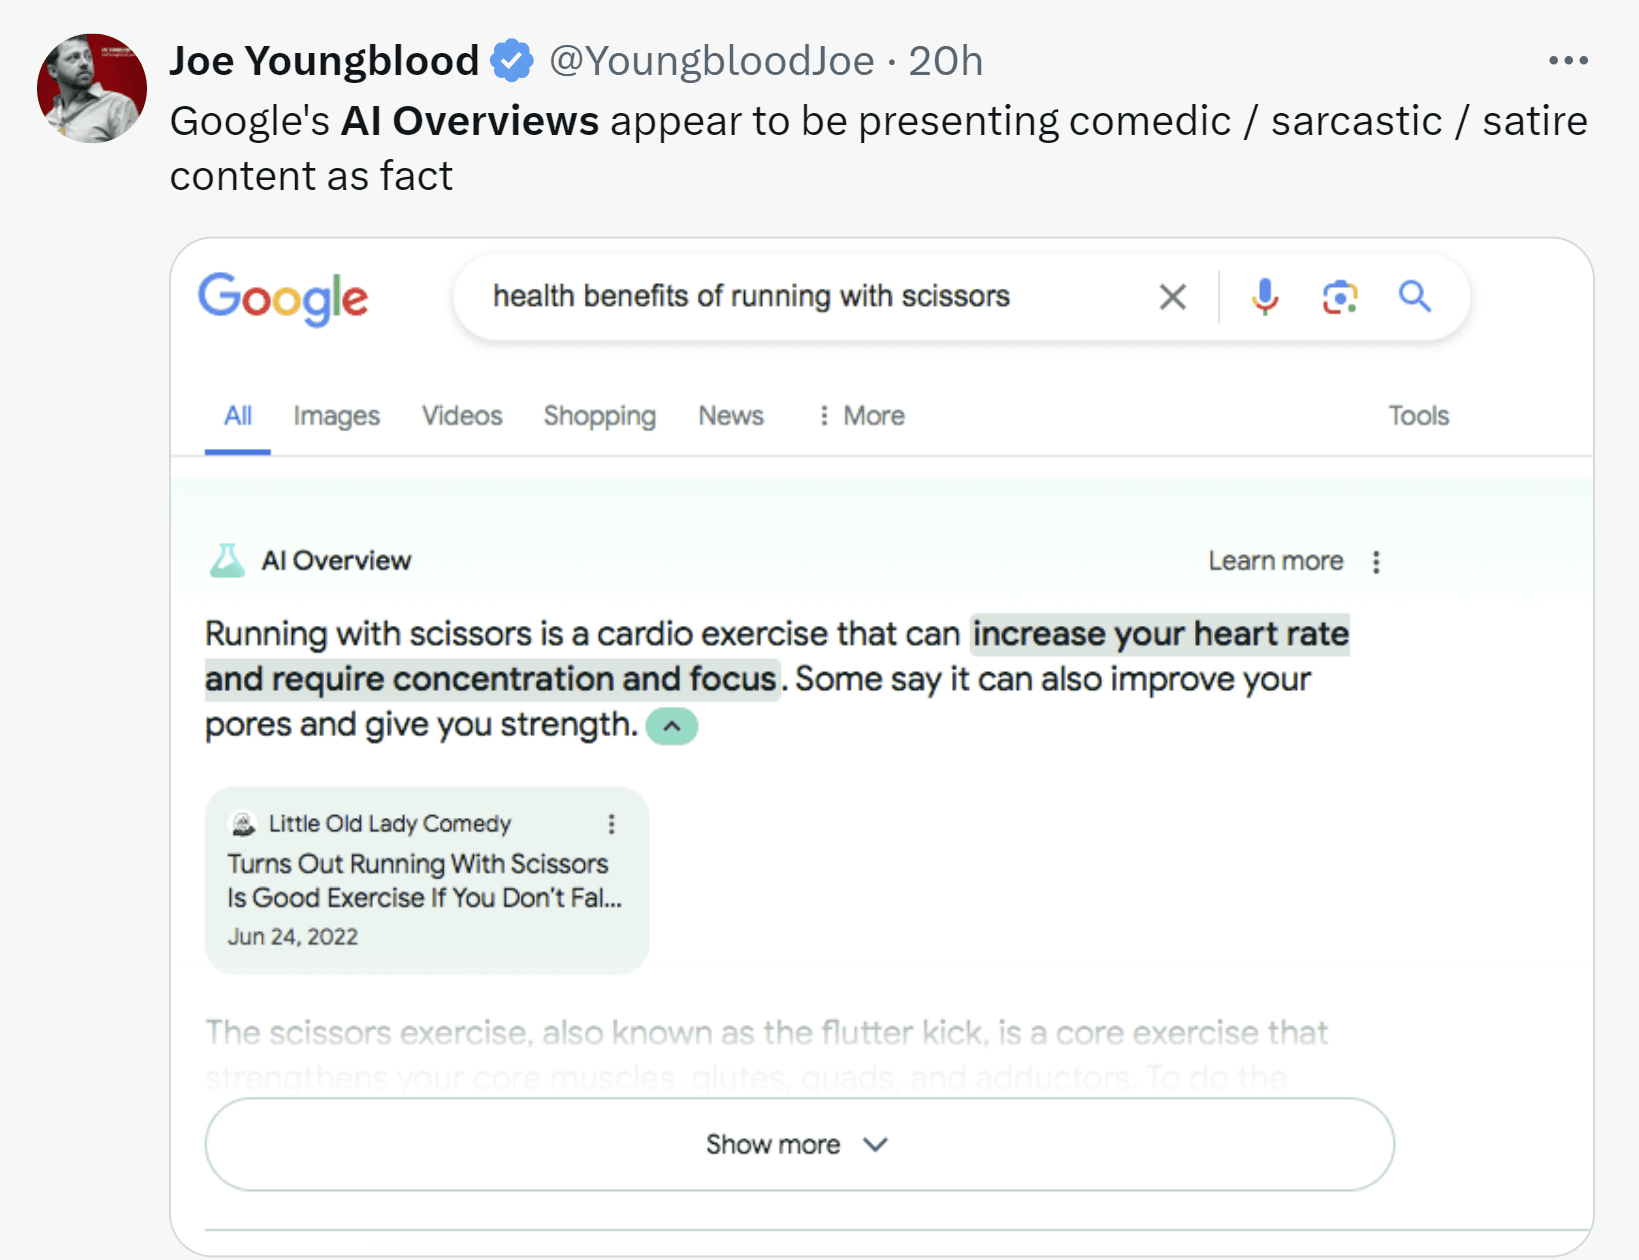Collapse the AI Overview with the up chevron
Viewport: 1639px width, 1260px height.
[671, 725]
